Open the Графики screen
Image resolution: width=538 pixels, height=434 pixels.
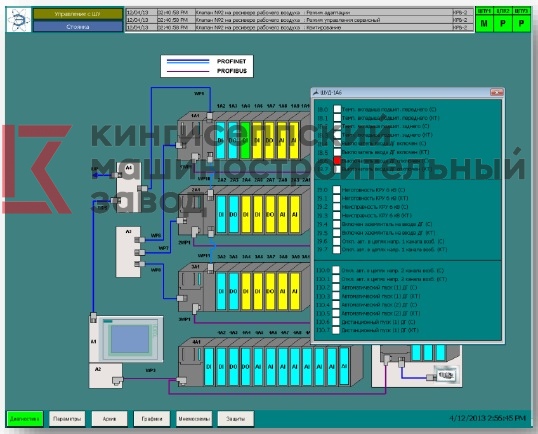point(152,419)
